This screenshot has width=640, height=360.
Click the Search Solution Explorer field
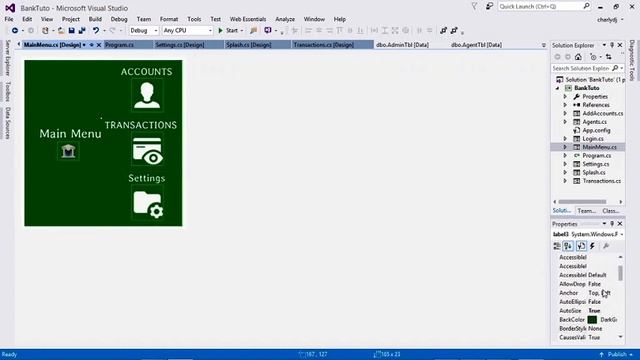[588, 69]
